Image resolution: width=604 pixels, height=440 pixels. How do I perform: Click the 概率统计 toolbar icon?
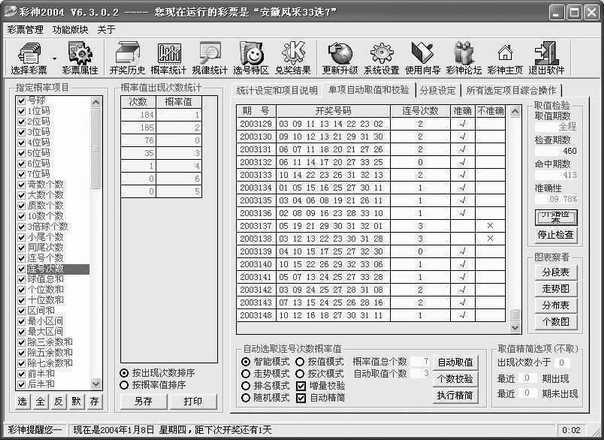pyautogui.click(x=170, y=57)
